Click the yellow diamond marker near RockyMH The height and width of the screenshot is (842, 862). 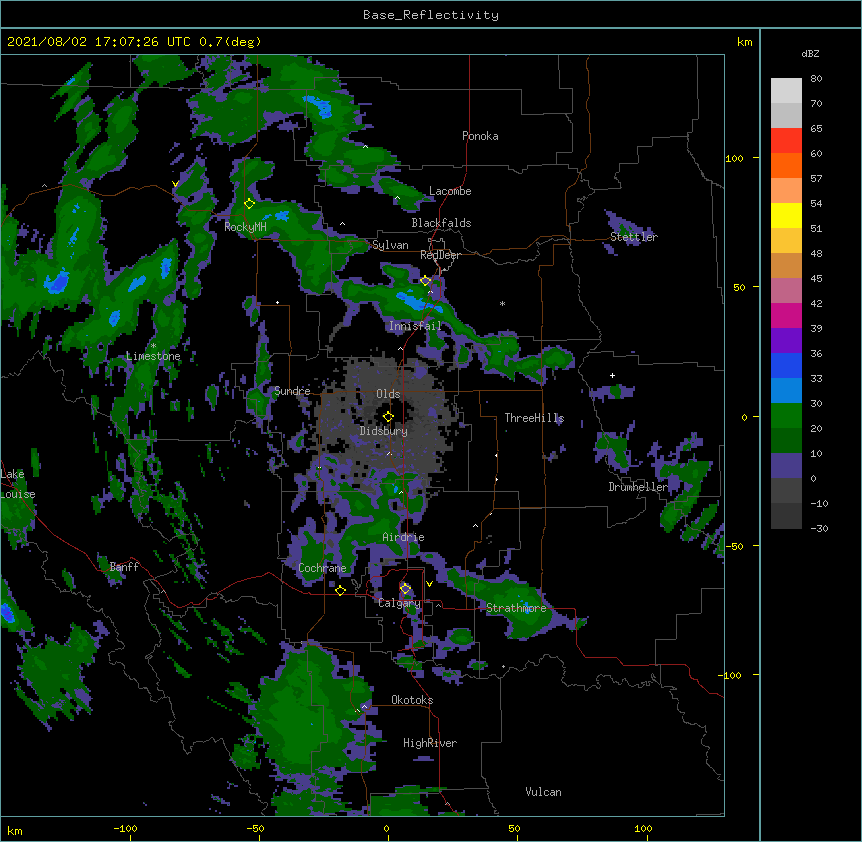[x=249, y=204]
